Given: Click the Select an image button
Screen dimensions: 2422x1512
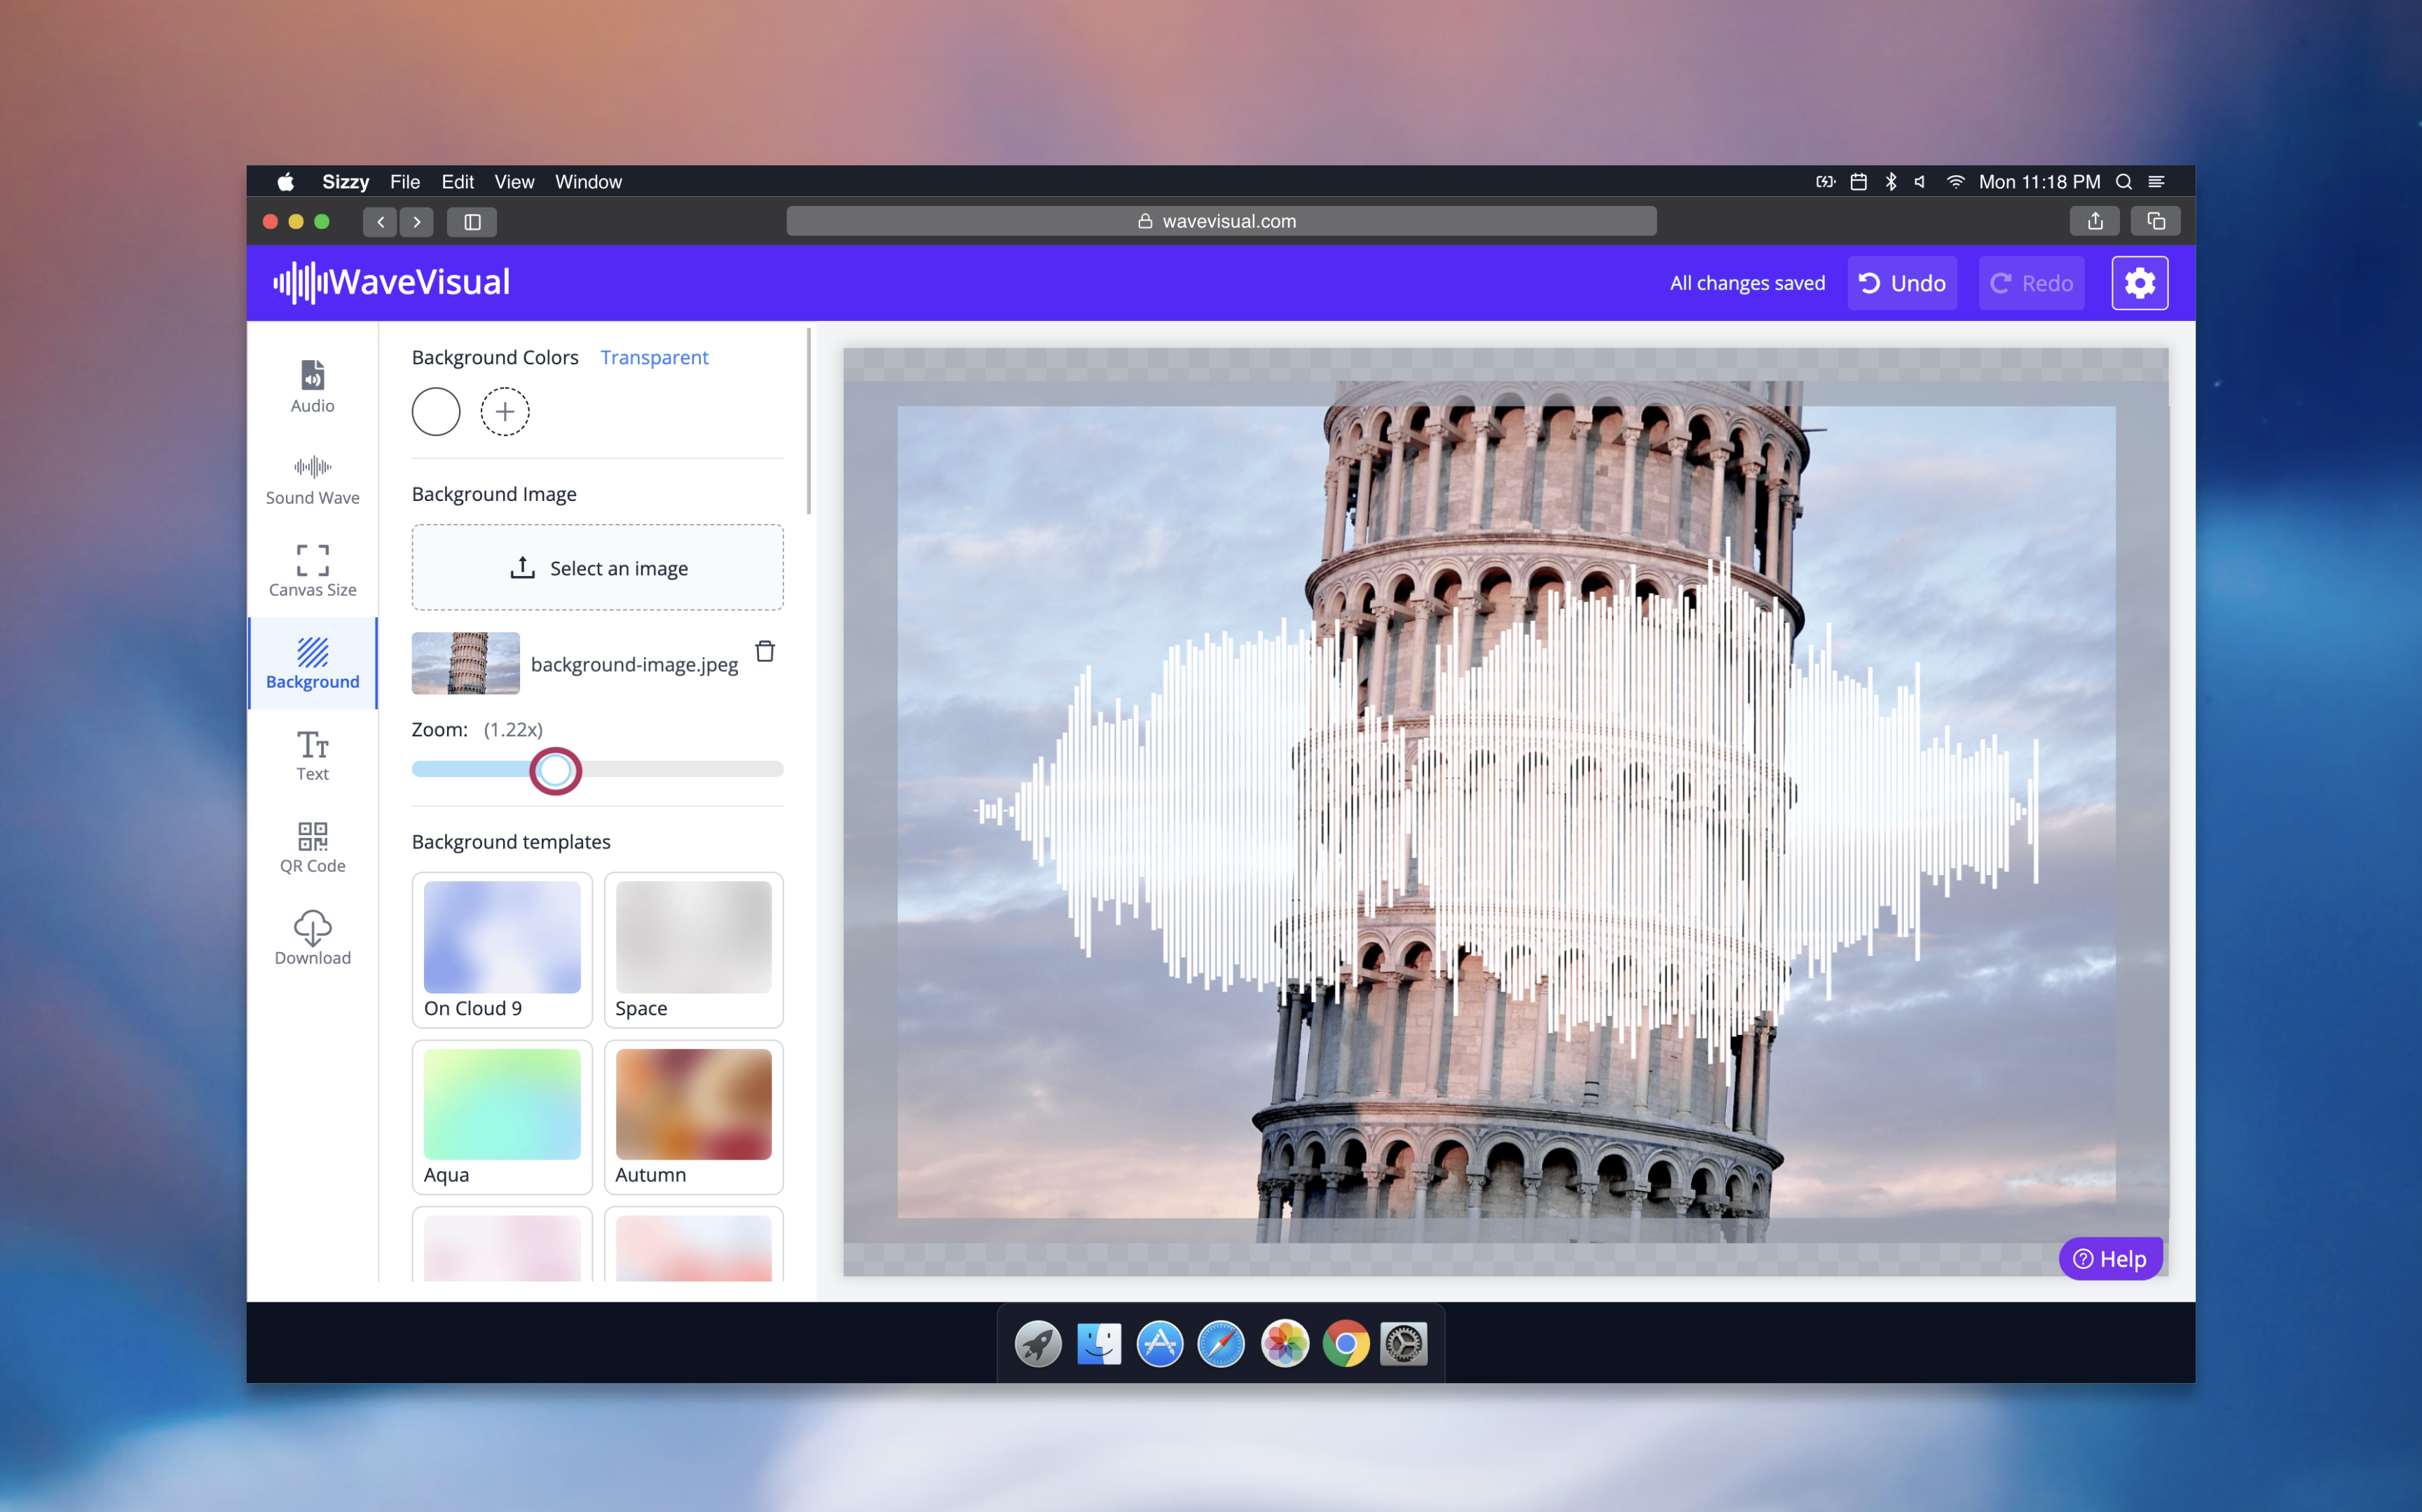Looking at the screenshot, I should 597,567.
